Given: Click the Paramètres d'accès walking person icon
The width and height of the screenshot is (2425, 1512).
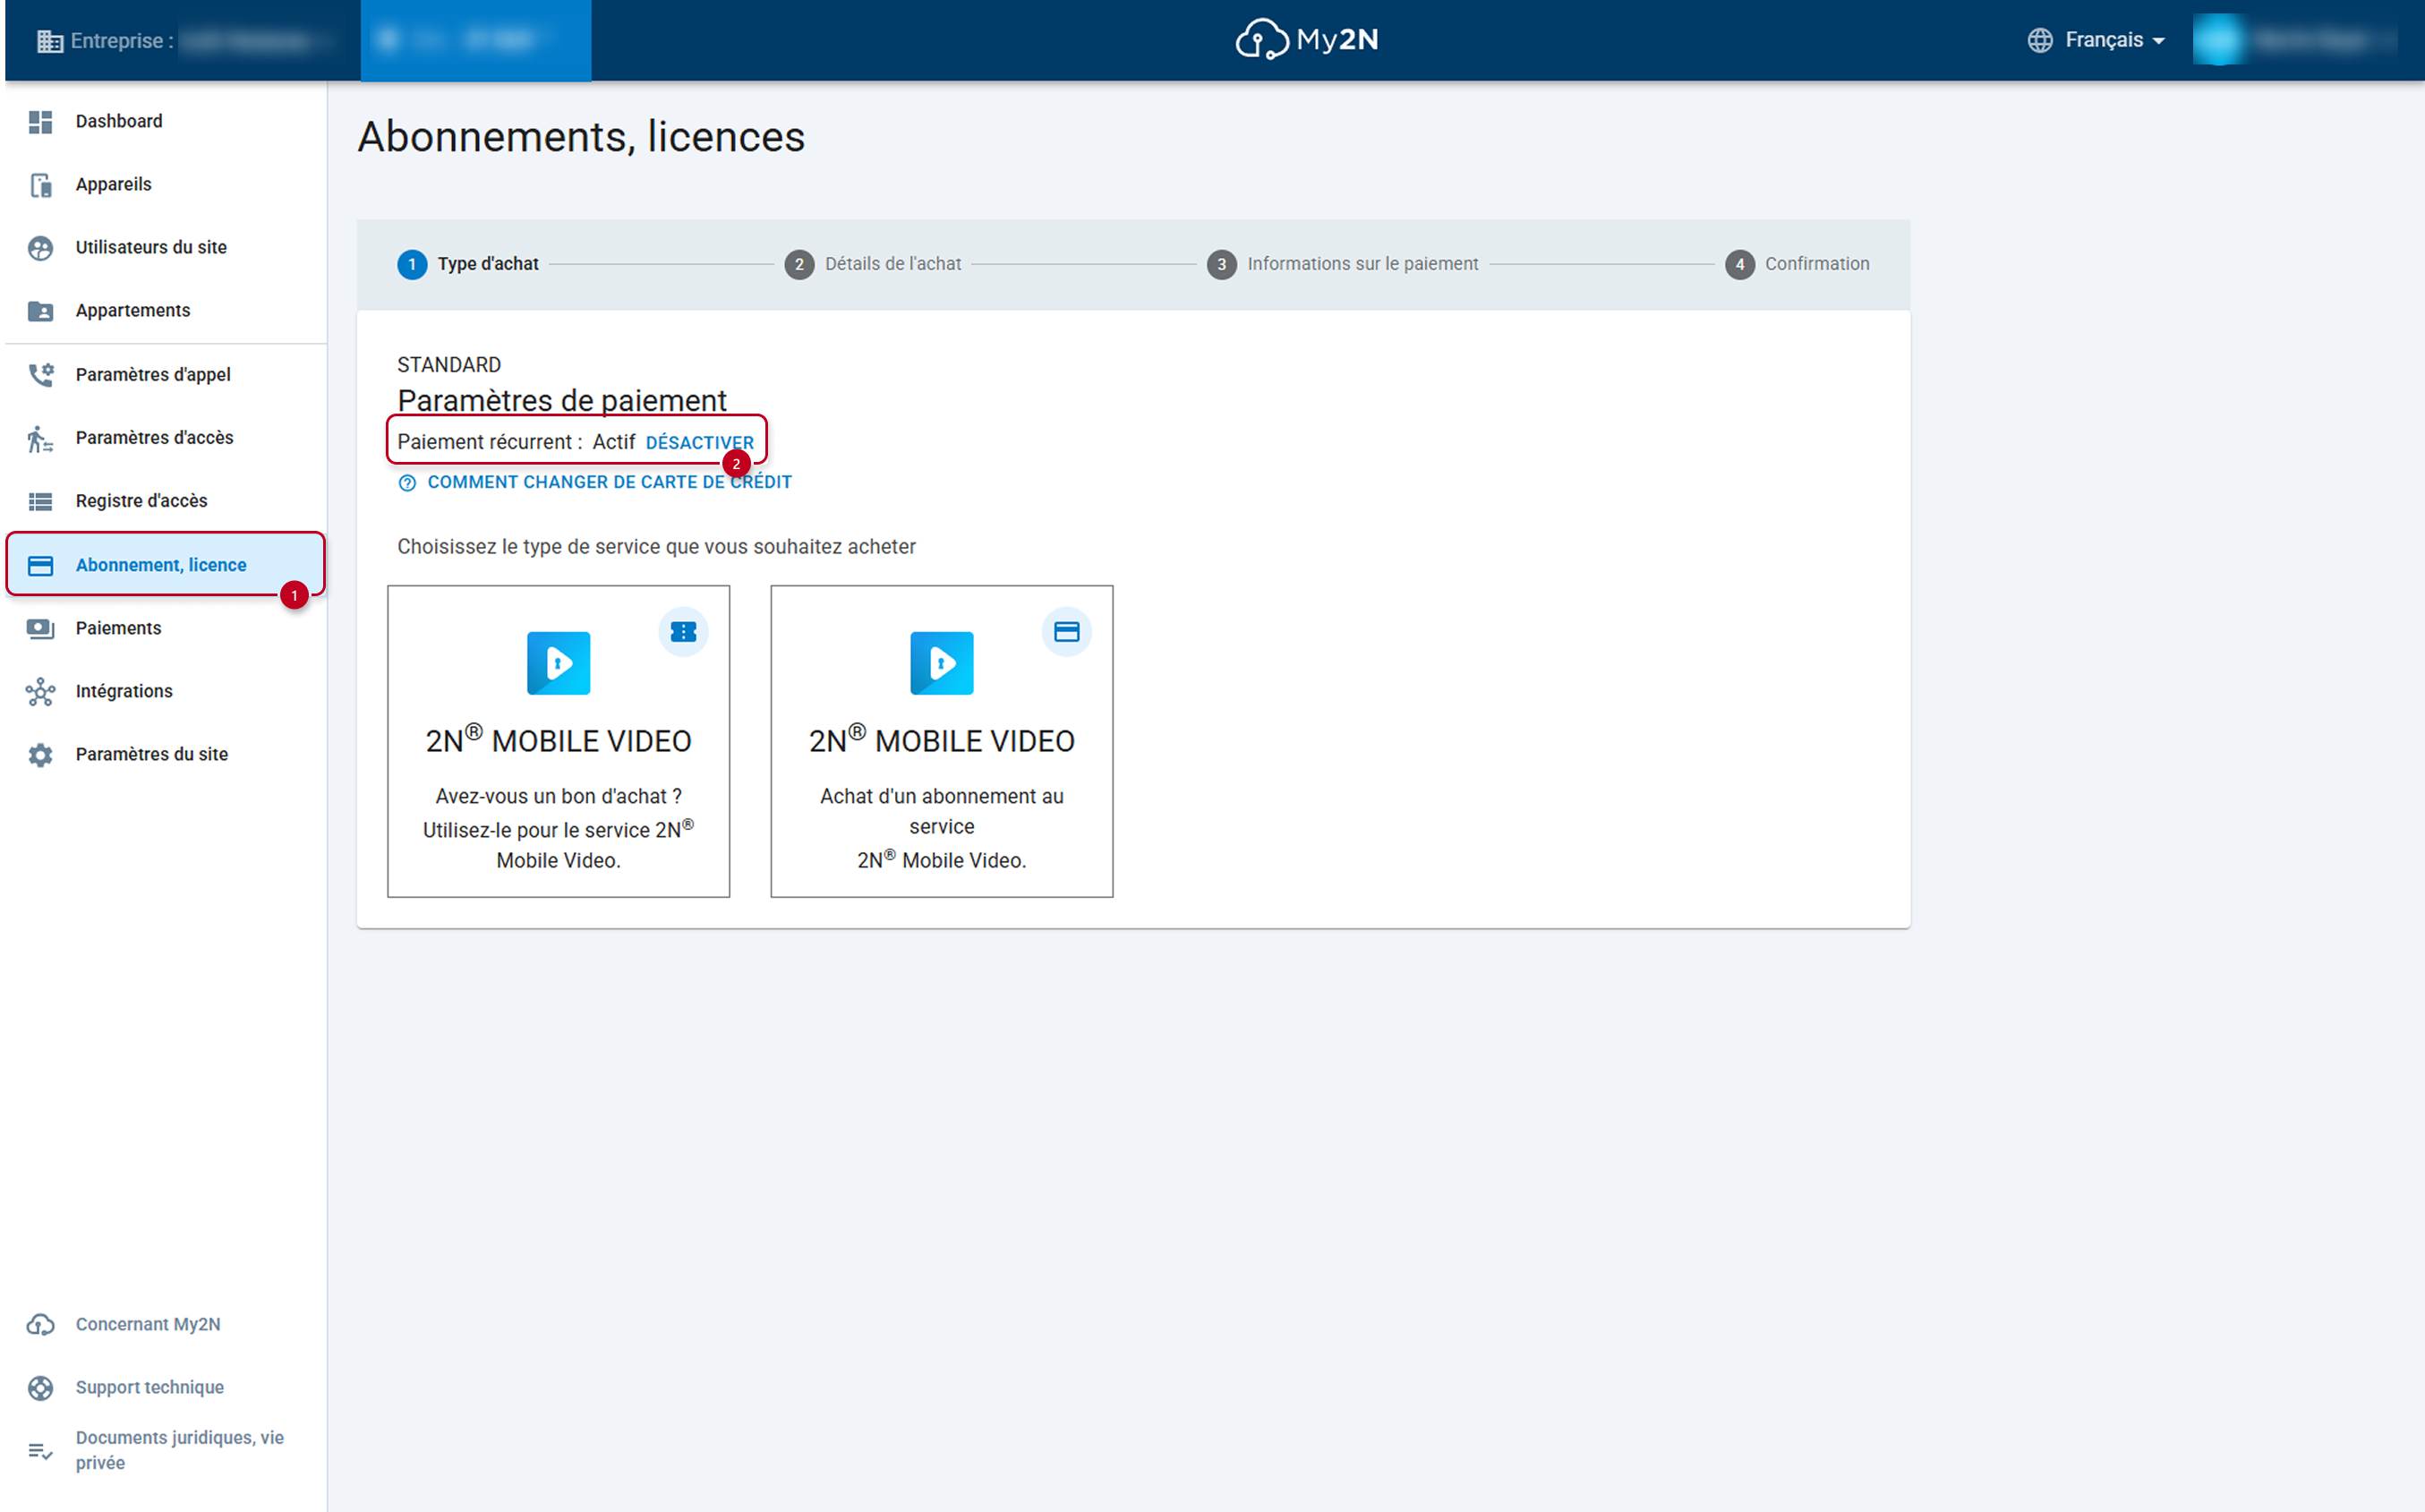Looking at the screenshot, I should (x=40, y=438).
